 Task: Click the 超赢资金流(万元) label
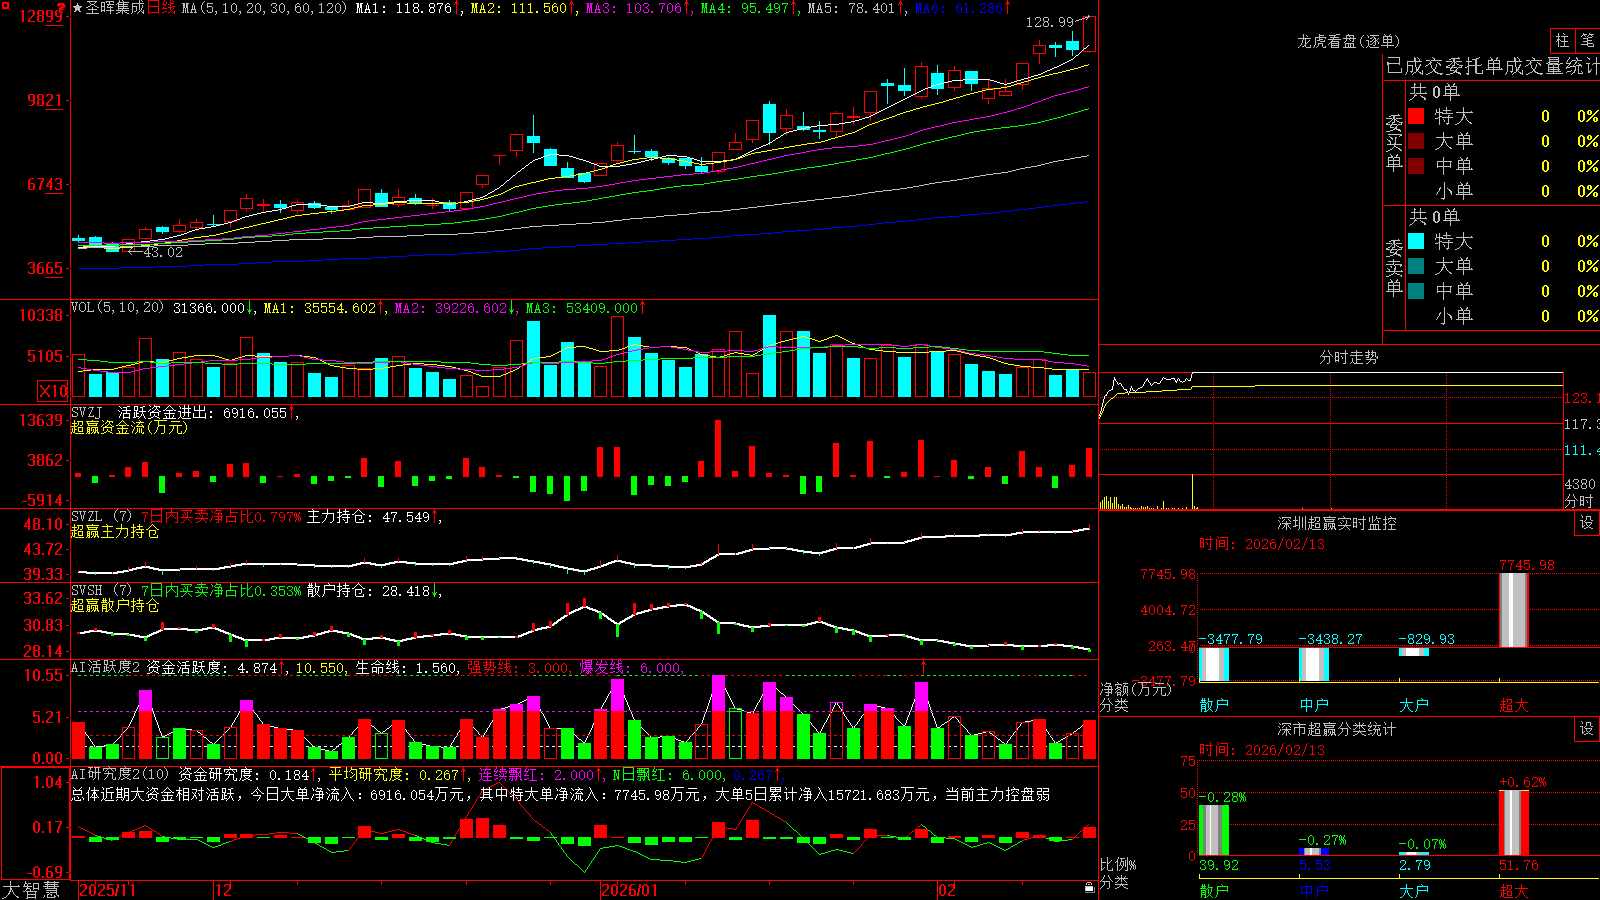click(129, 427)
